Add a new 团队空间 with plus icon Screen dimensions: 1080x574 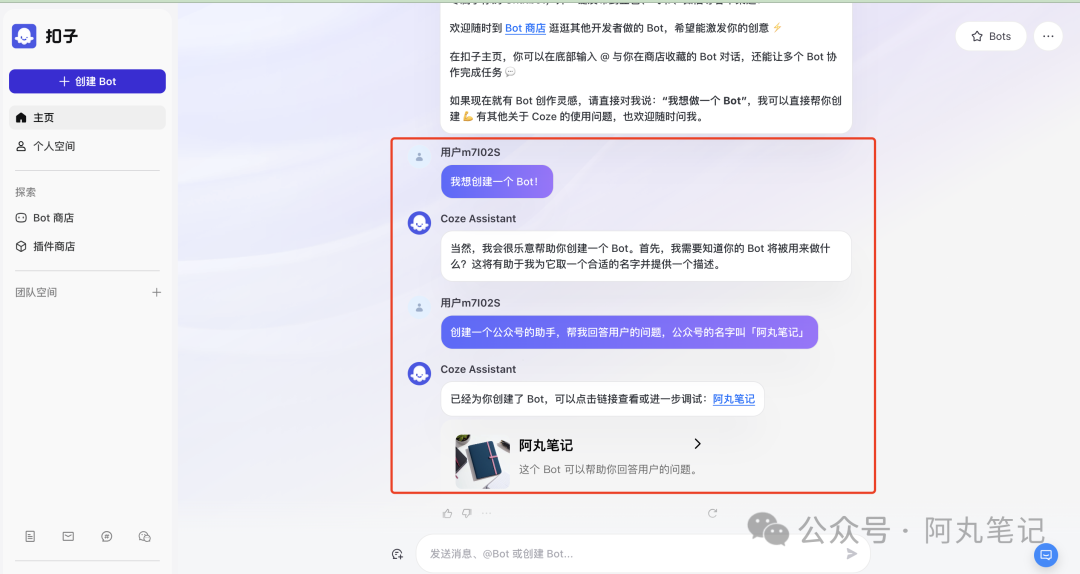156,292
